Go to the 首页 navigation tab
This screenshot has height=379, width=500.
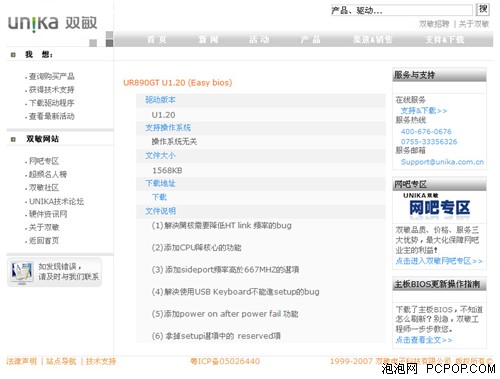(157, 40)
